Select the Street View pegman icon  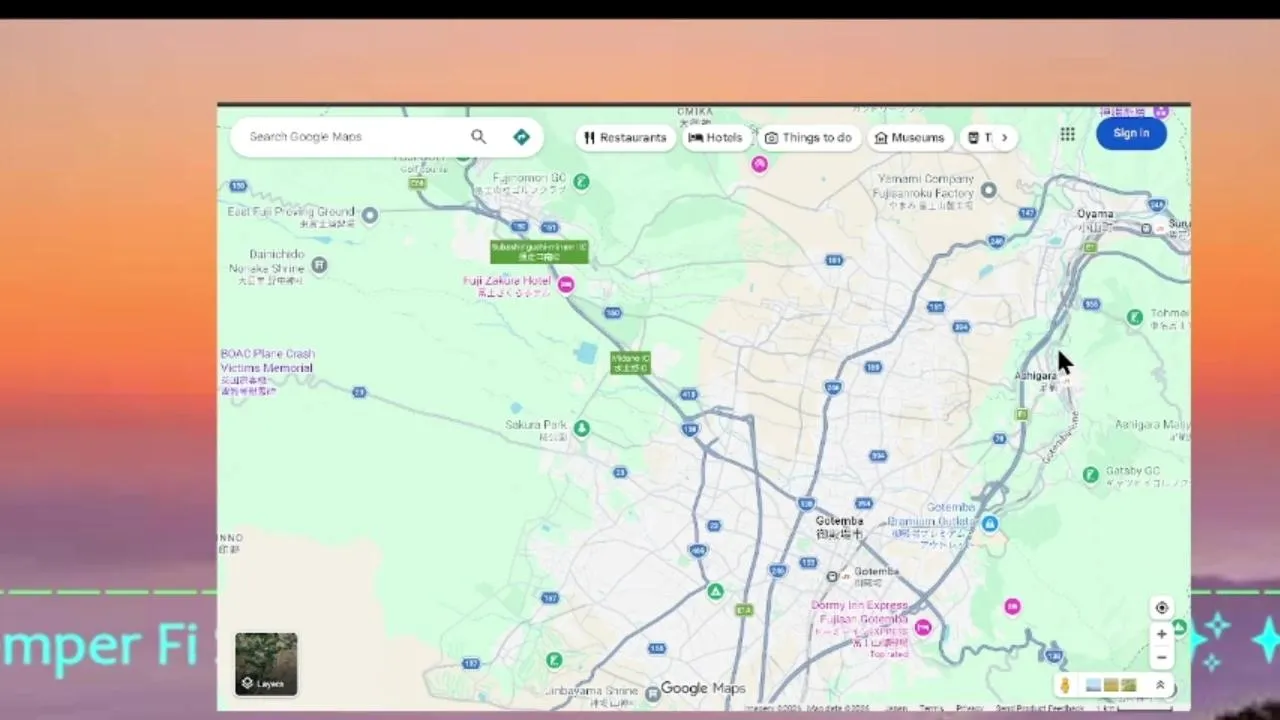(x=1066, y=685)
